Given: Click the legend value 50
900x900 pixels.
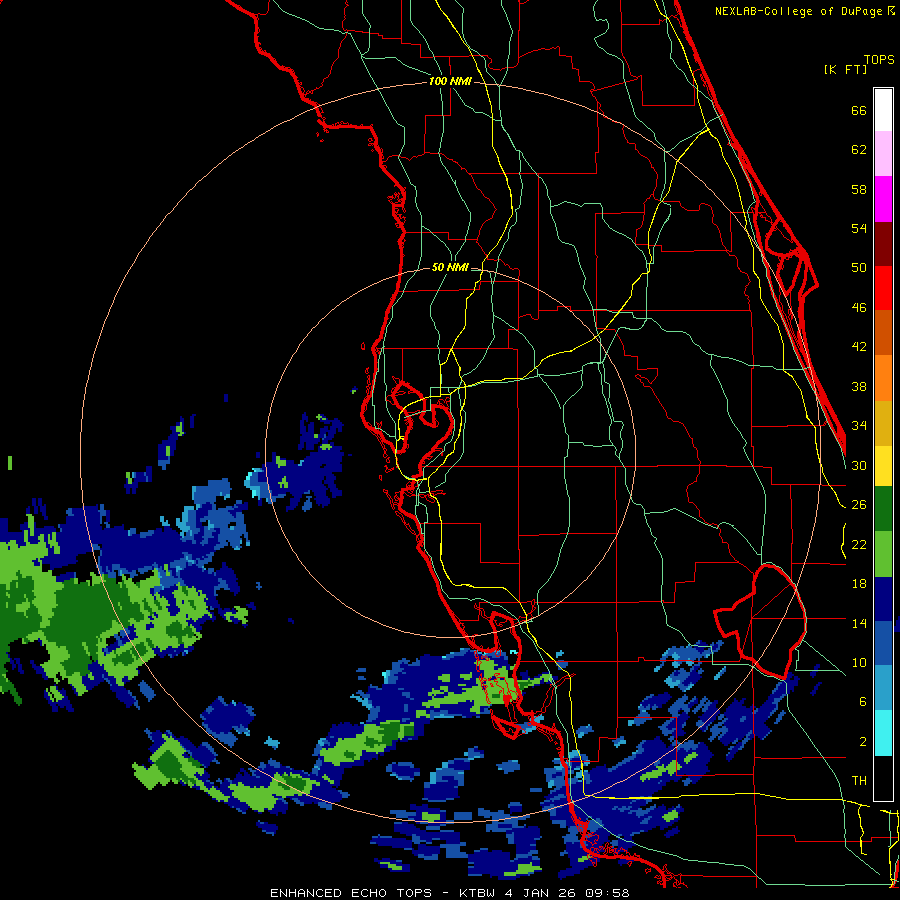Looking at the screenshot, I should pyautogui.click(x=859, y=268).
